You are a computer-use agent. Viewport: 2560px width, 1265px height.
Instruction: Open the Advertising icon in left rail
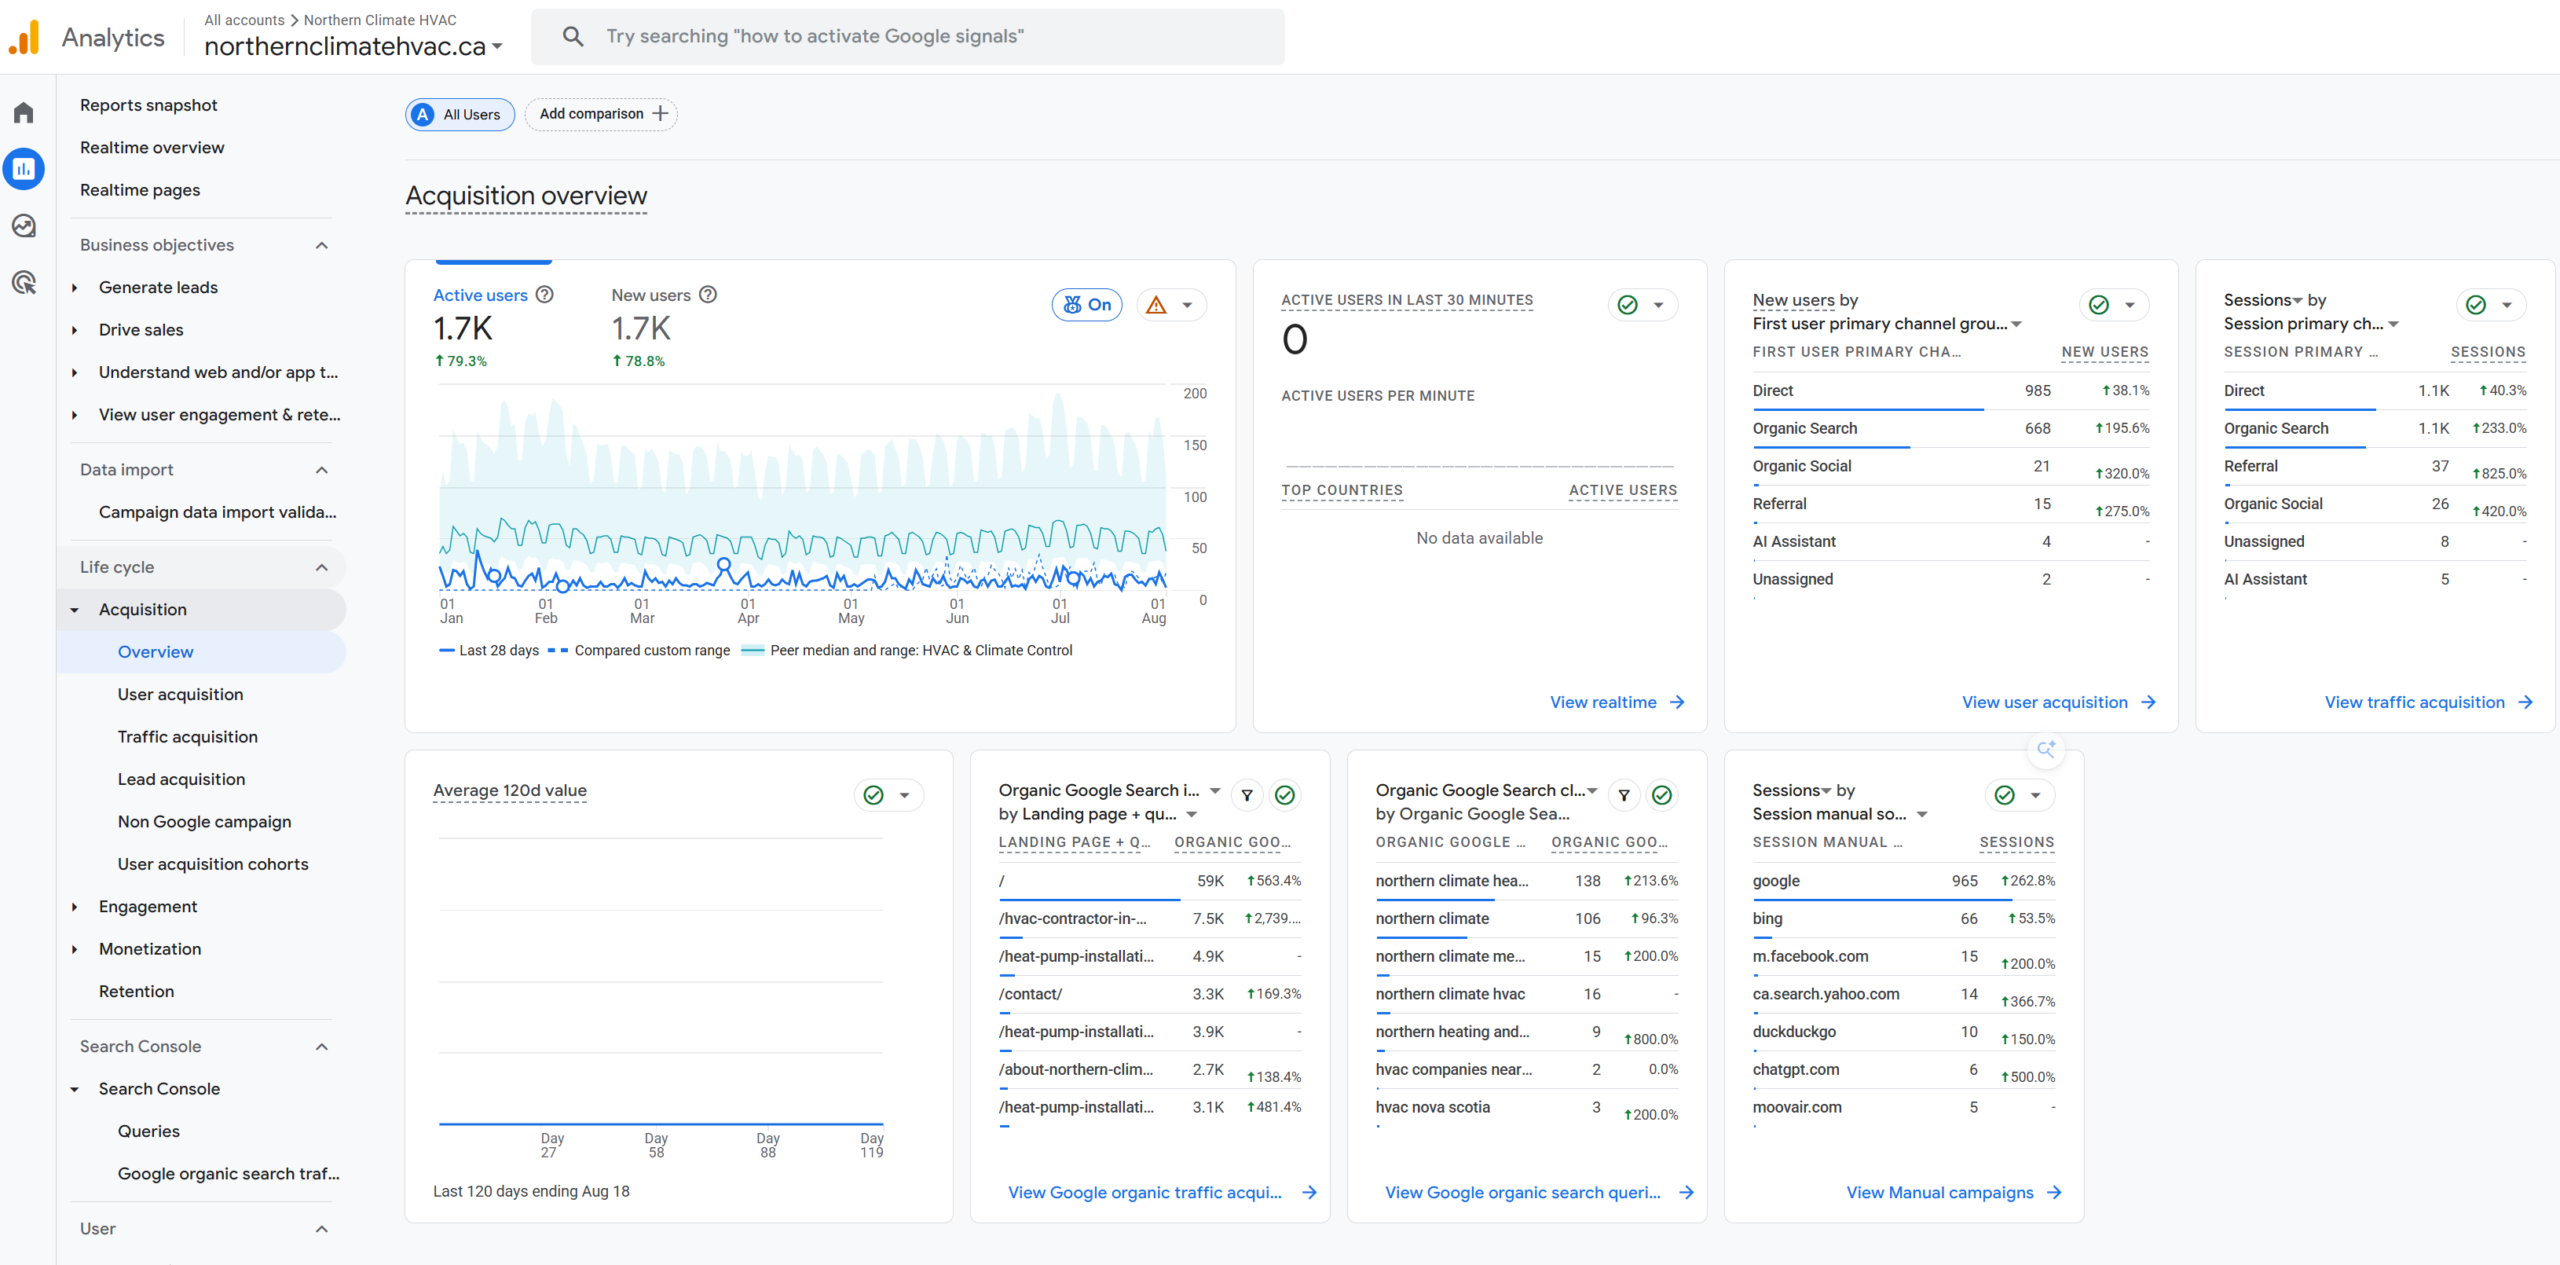tap(24, 283)
